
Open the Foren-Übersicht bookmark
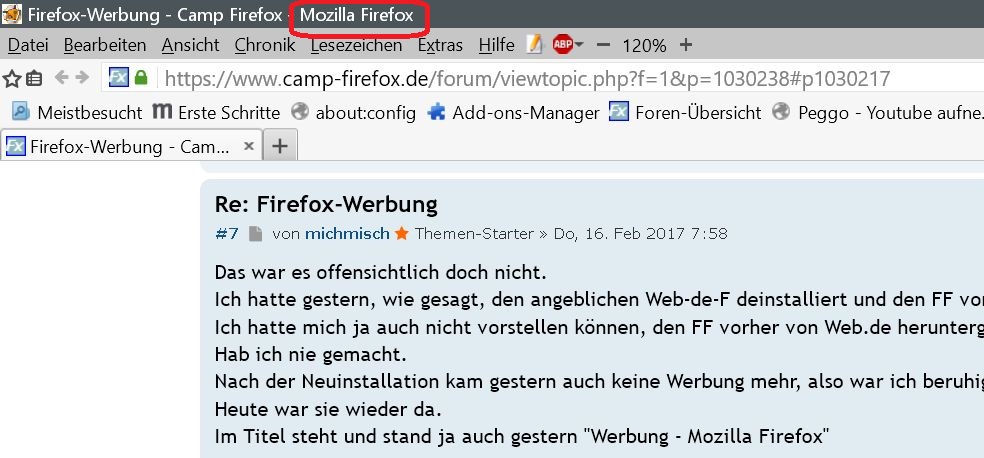(685, 112)
